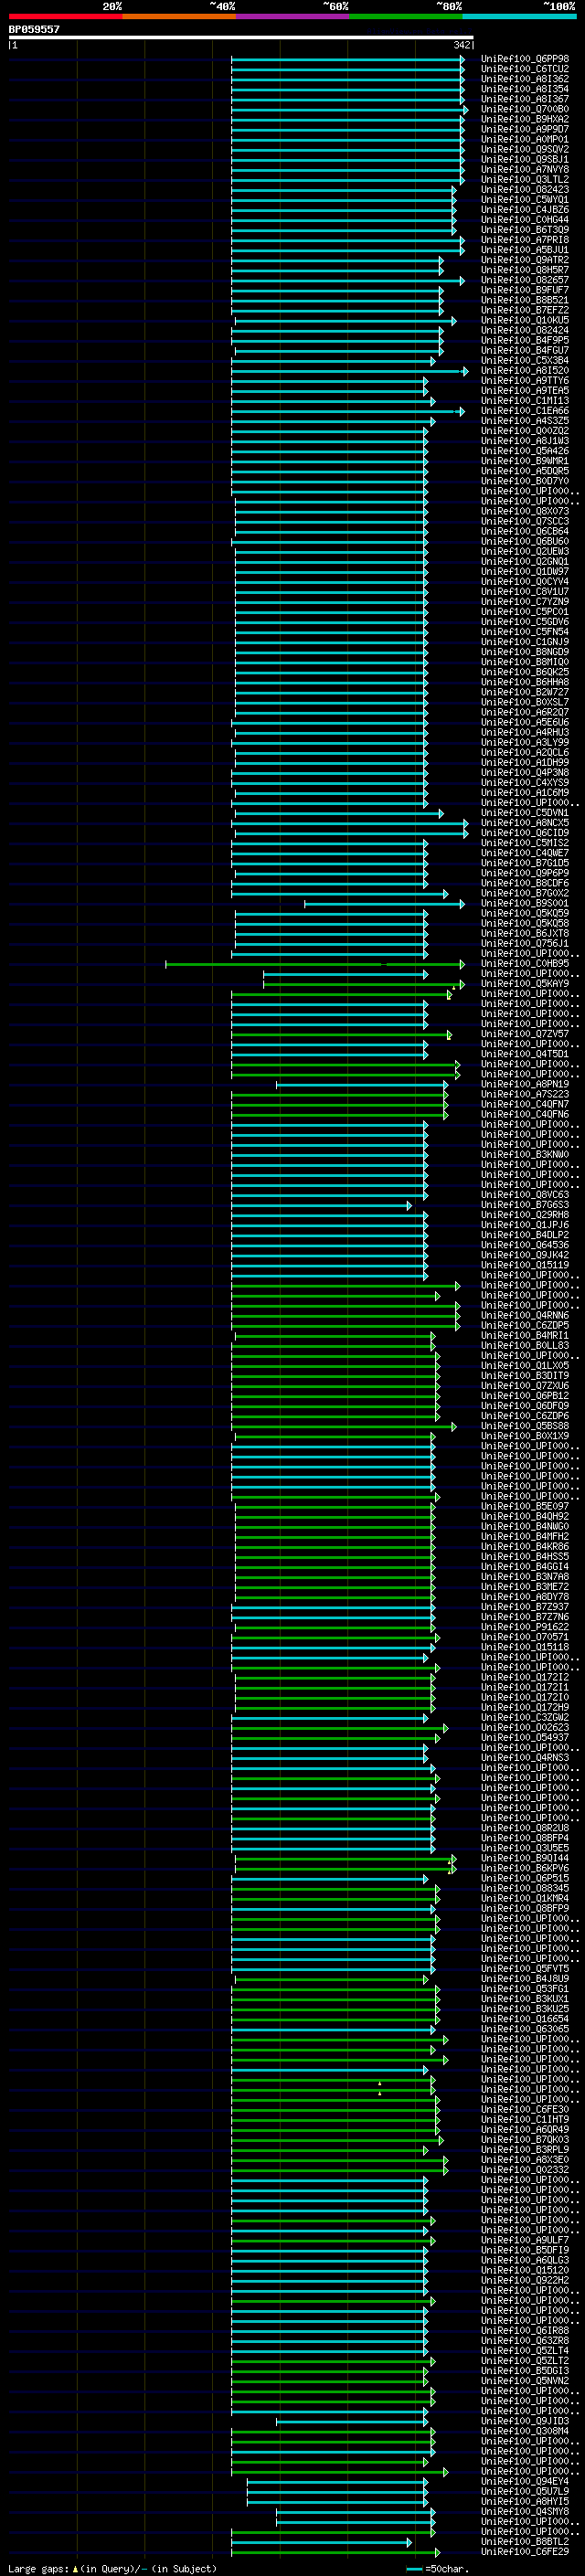Select hit label UniRef100_C5WYQ1
This screenshot has width=585, height=2576.
524,199
